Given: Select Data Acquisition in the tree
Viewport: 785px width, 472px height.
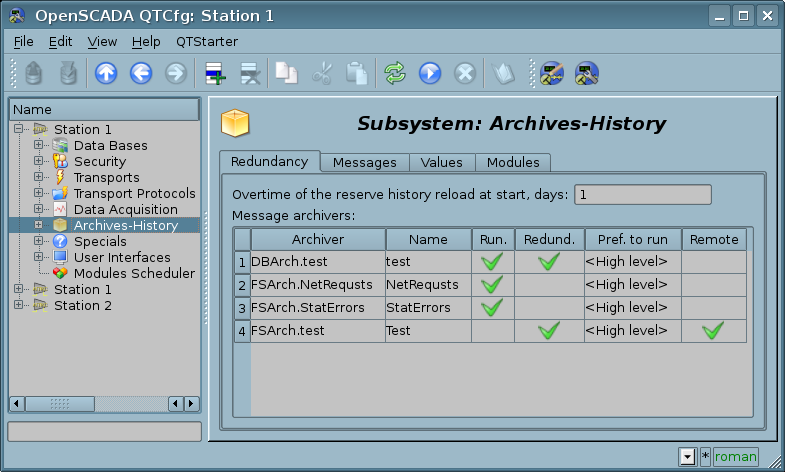Looking at the screenshot, I should (125, 210).
